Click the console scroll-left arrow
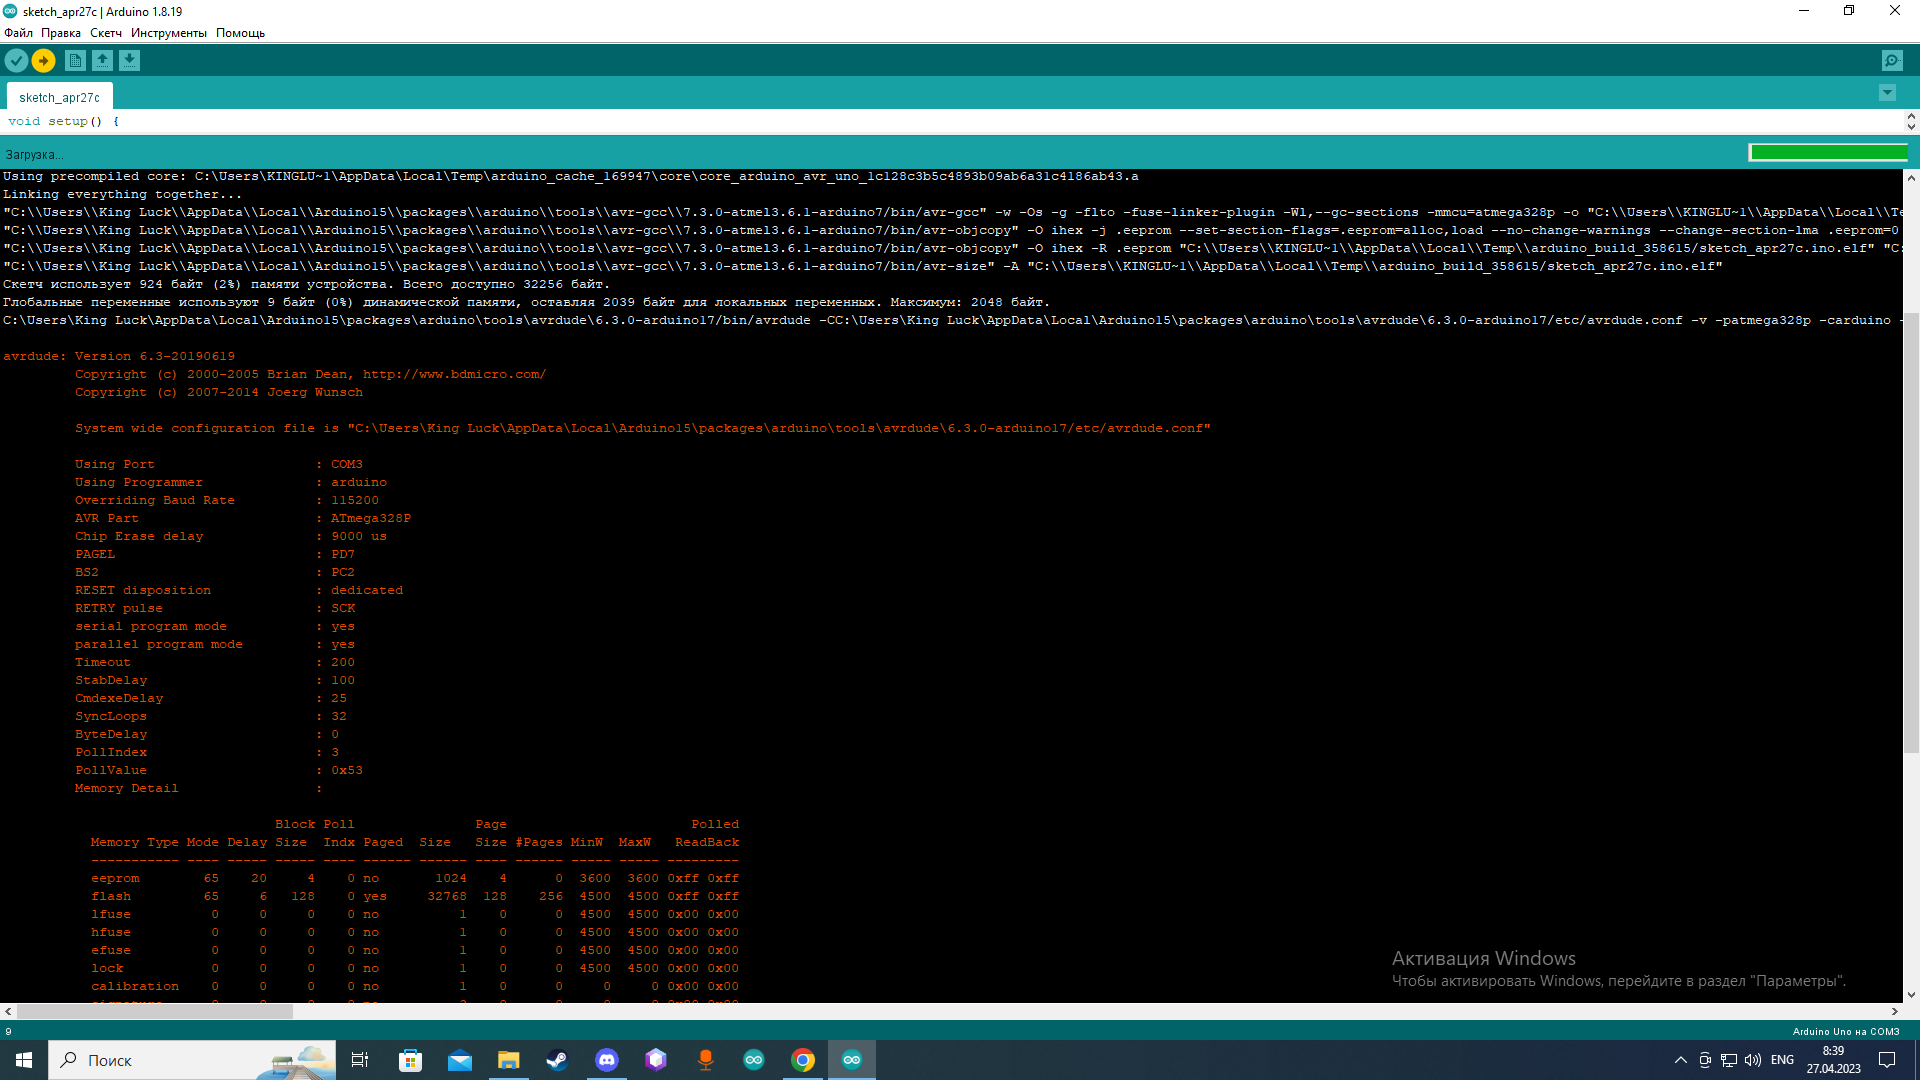 (8, 1011)
